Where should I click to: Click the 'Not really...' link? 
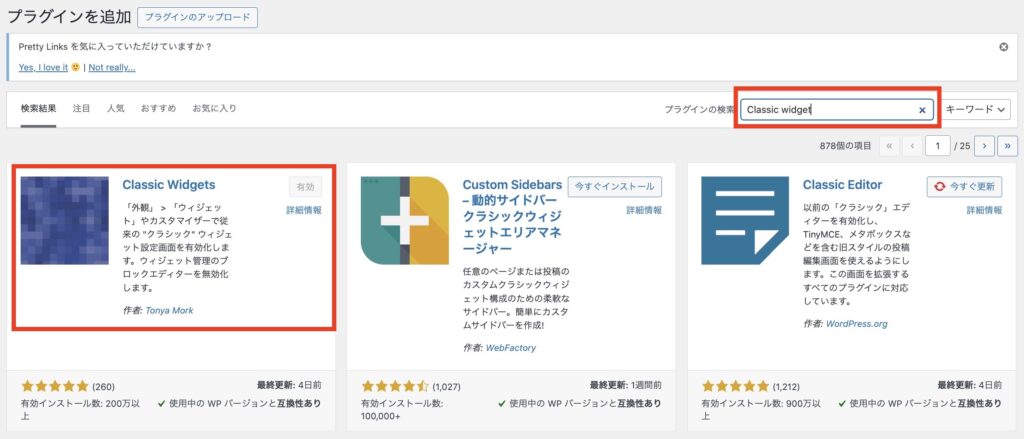pos(111,67)
